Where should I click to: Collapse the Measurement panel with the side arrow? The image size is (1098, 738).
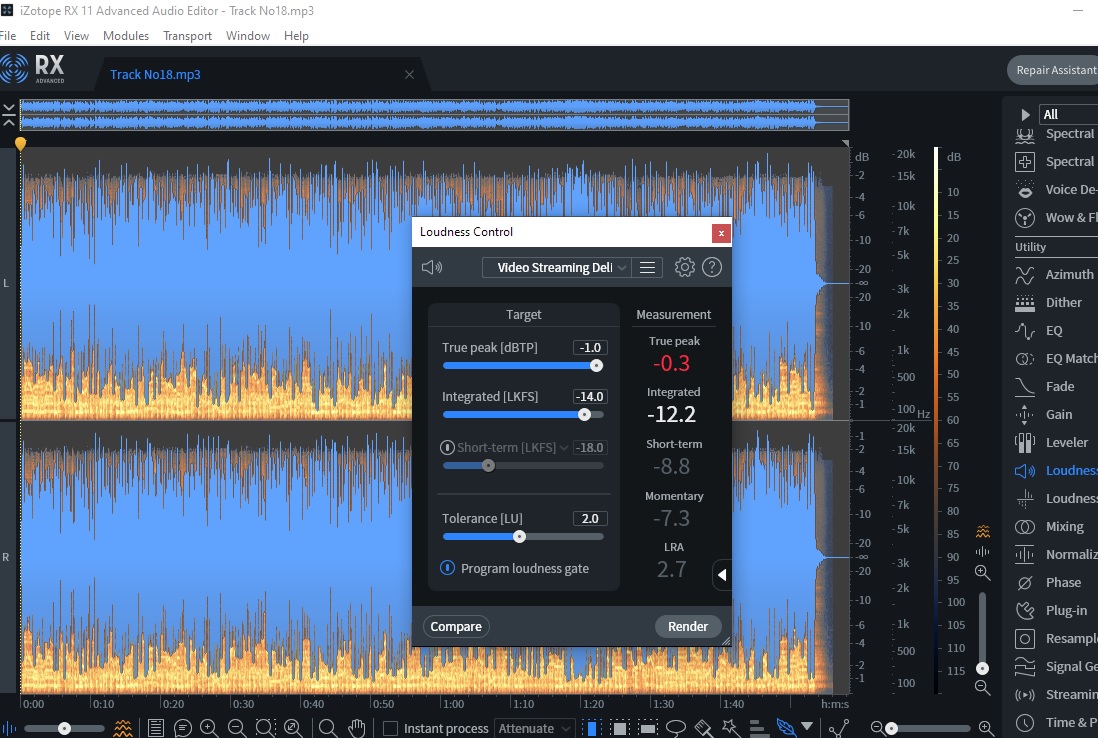[x=722, y=575]
